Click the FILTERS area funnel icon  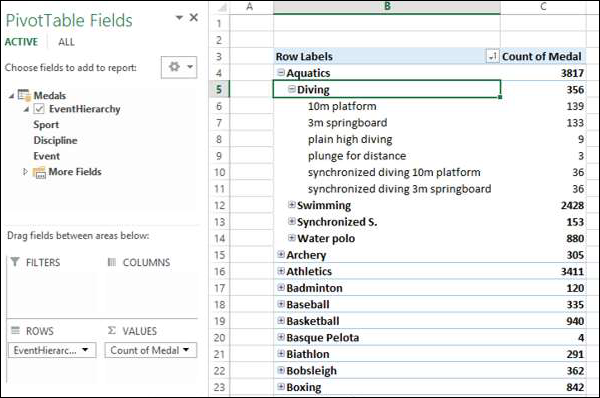[x=15, y=262]
